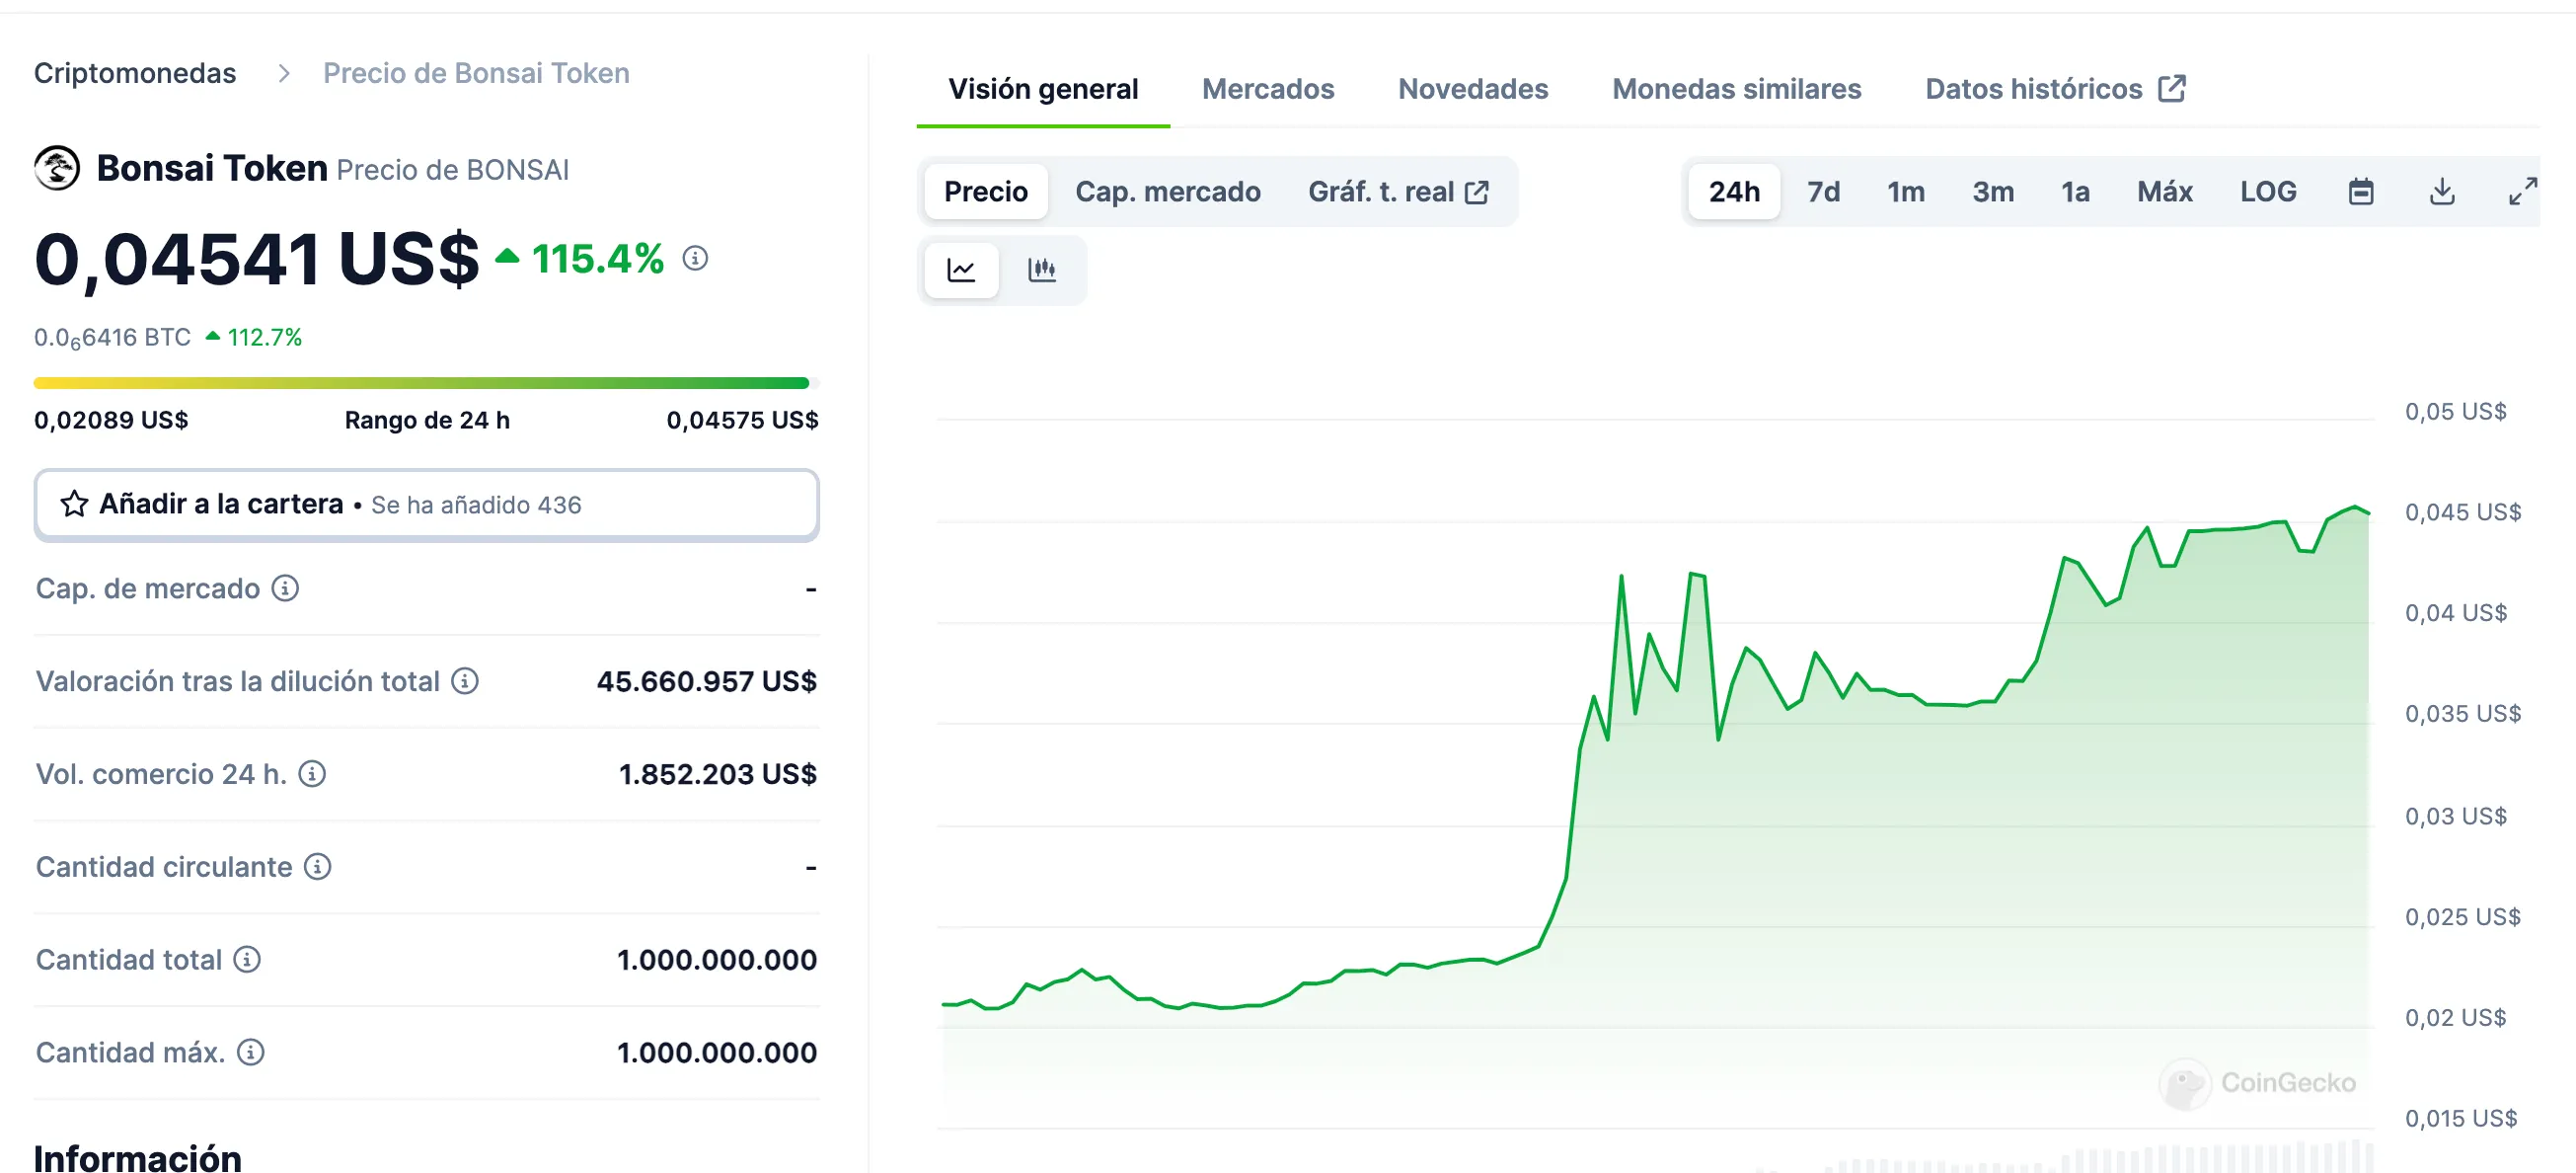
Task: Click info icon beside Cantidad circulante
Action: pos(317,867)
